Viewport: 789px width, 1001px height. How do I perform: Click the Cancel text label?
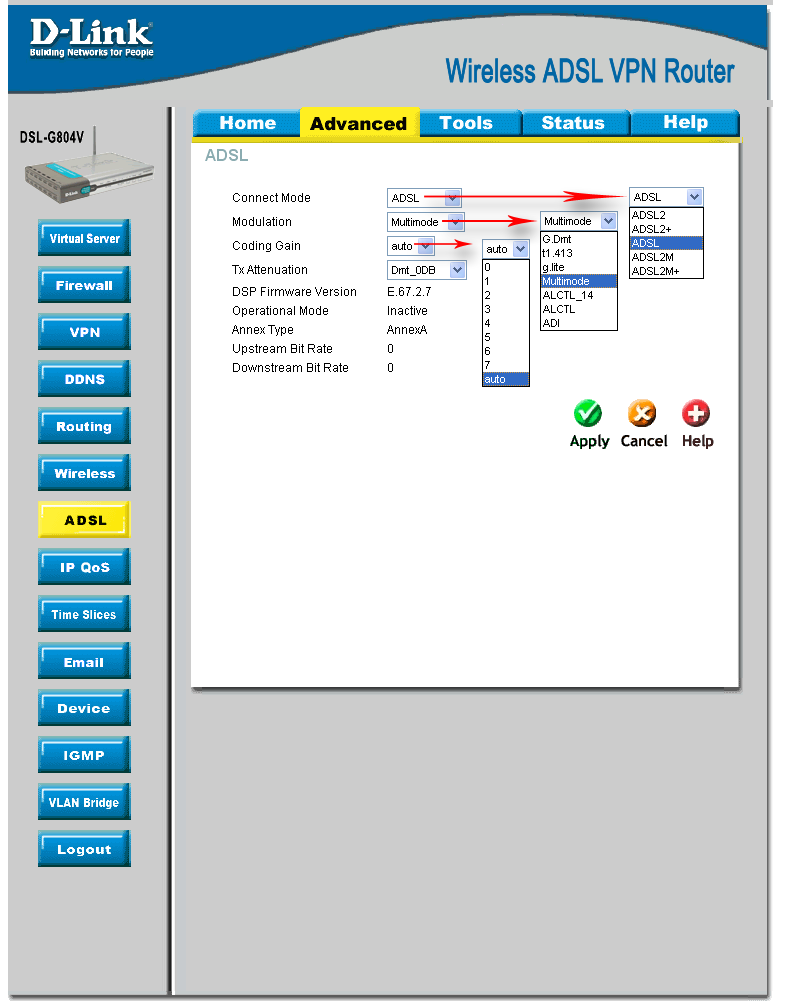pos(643,441)
